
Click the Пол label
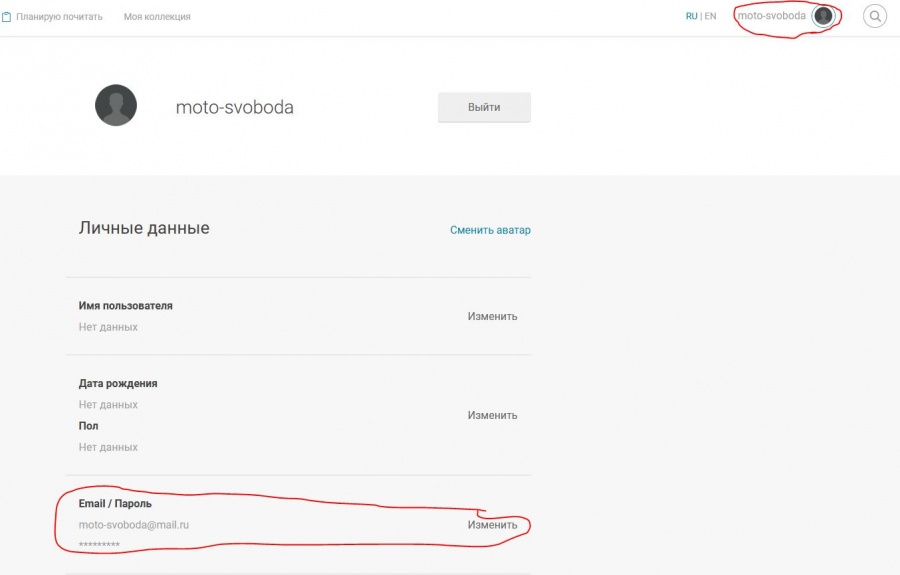[88, 426]
